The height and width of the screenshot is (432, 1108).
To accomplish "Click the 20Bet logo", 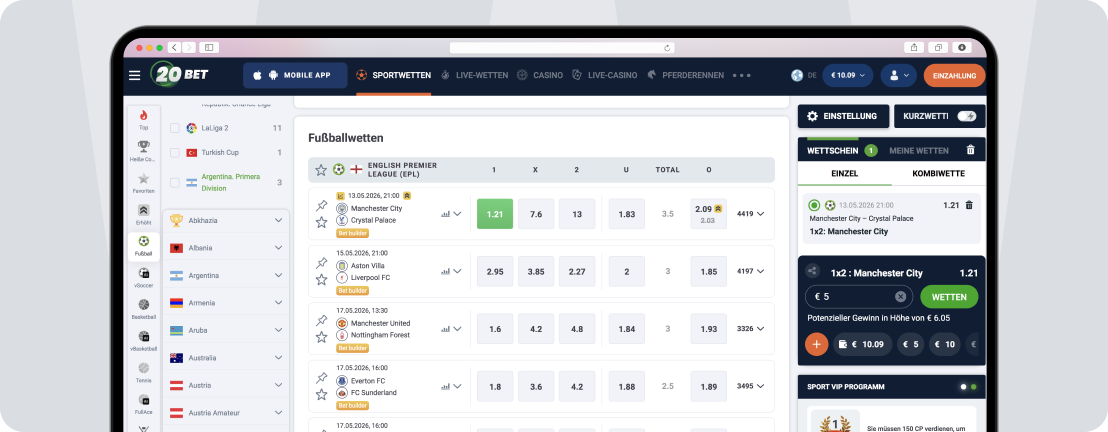I will pyautogui.click(x=179, y=75).
